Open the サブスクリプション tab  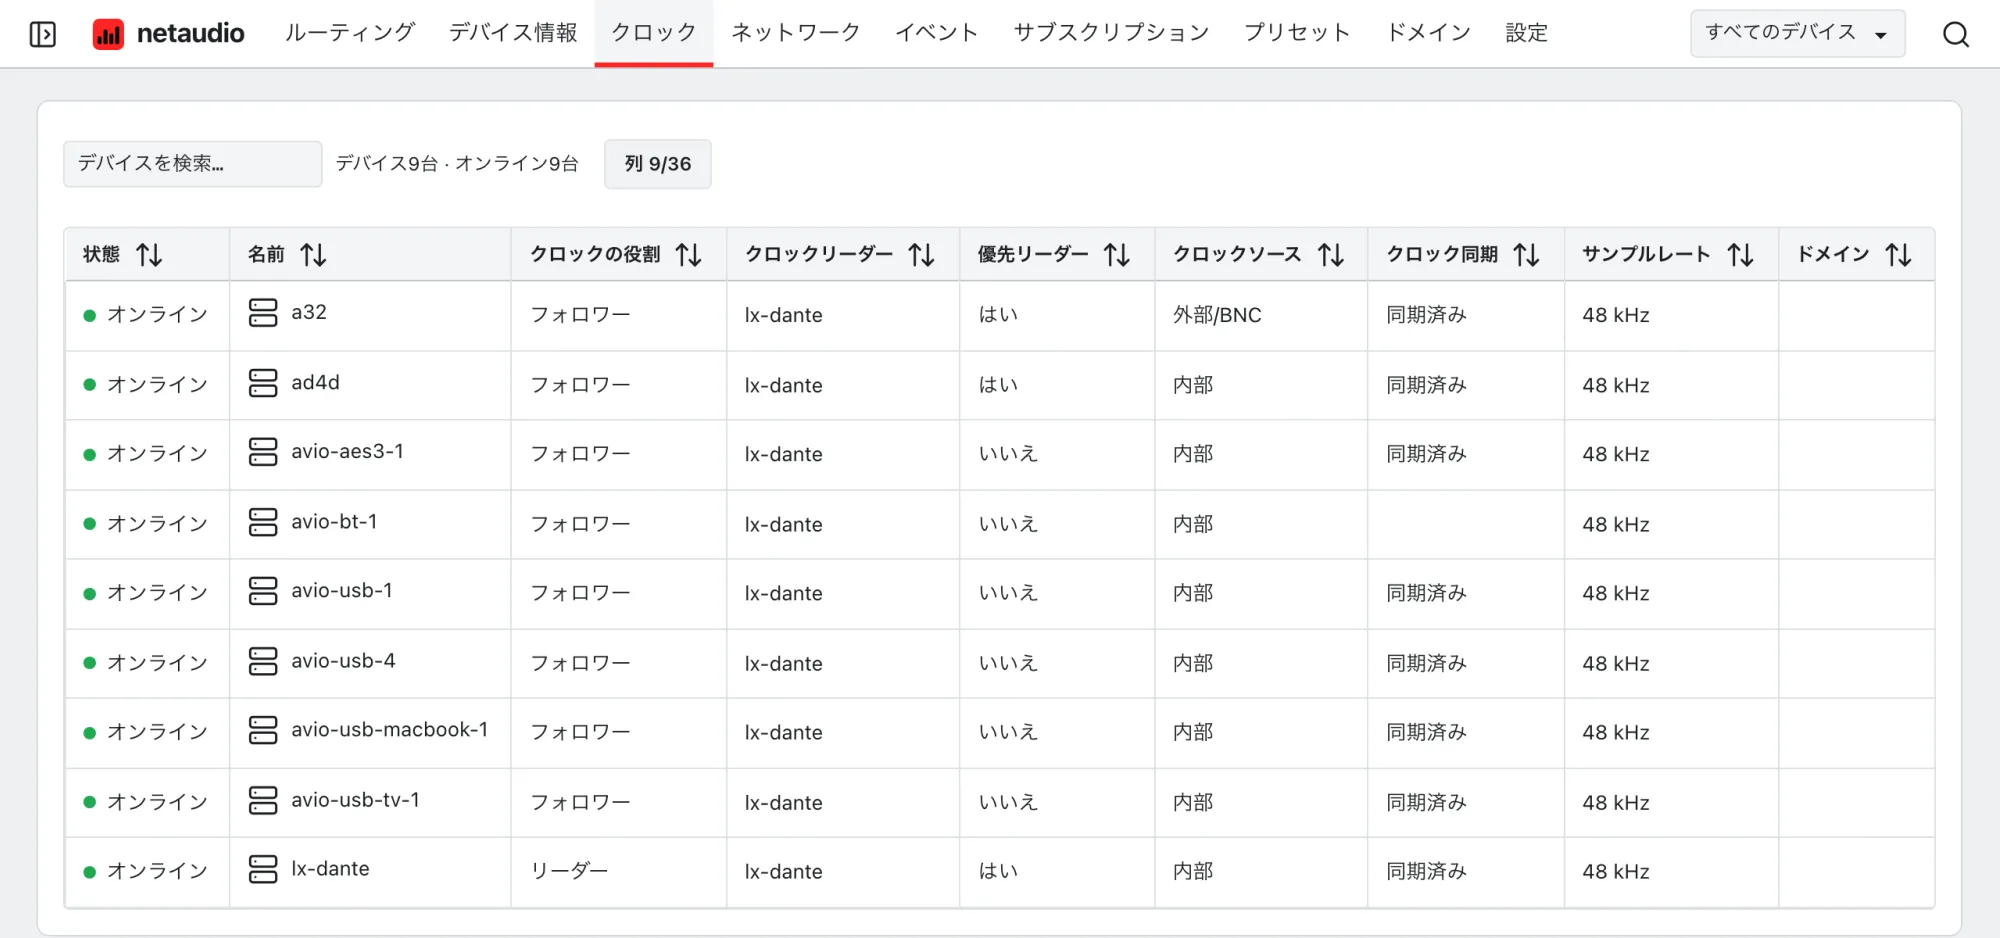tap(1111, 33)
